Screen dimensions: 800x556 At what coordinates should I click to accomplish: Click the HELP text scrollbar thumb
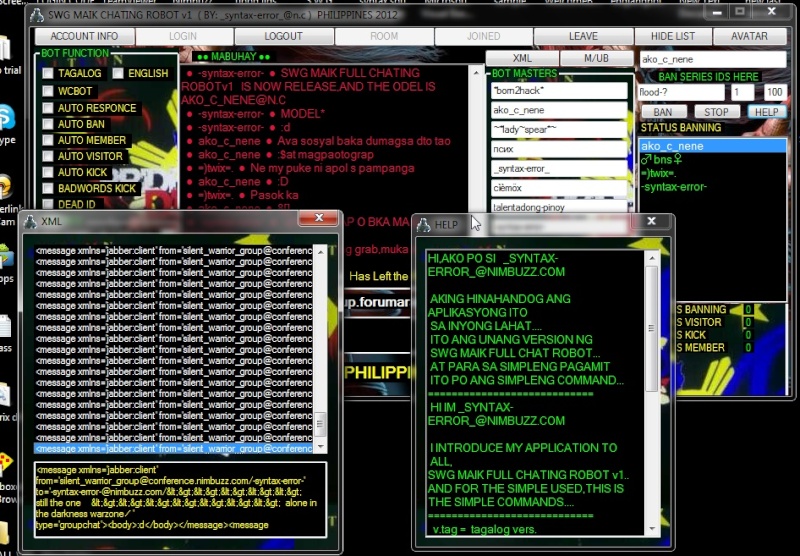[652, 328]
